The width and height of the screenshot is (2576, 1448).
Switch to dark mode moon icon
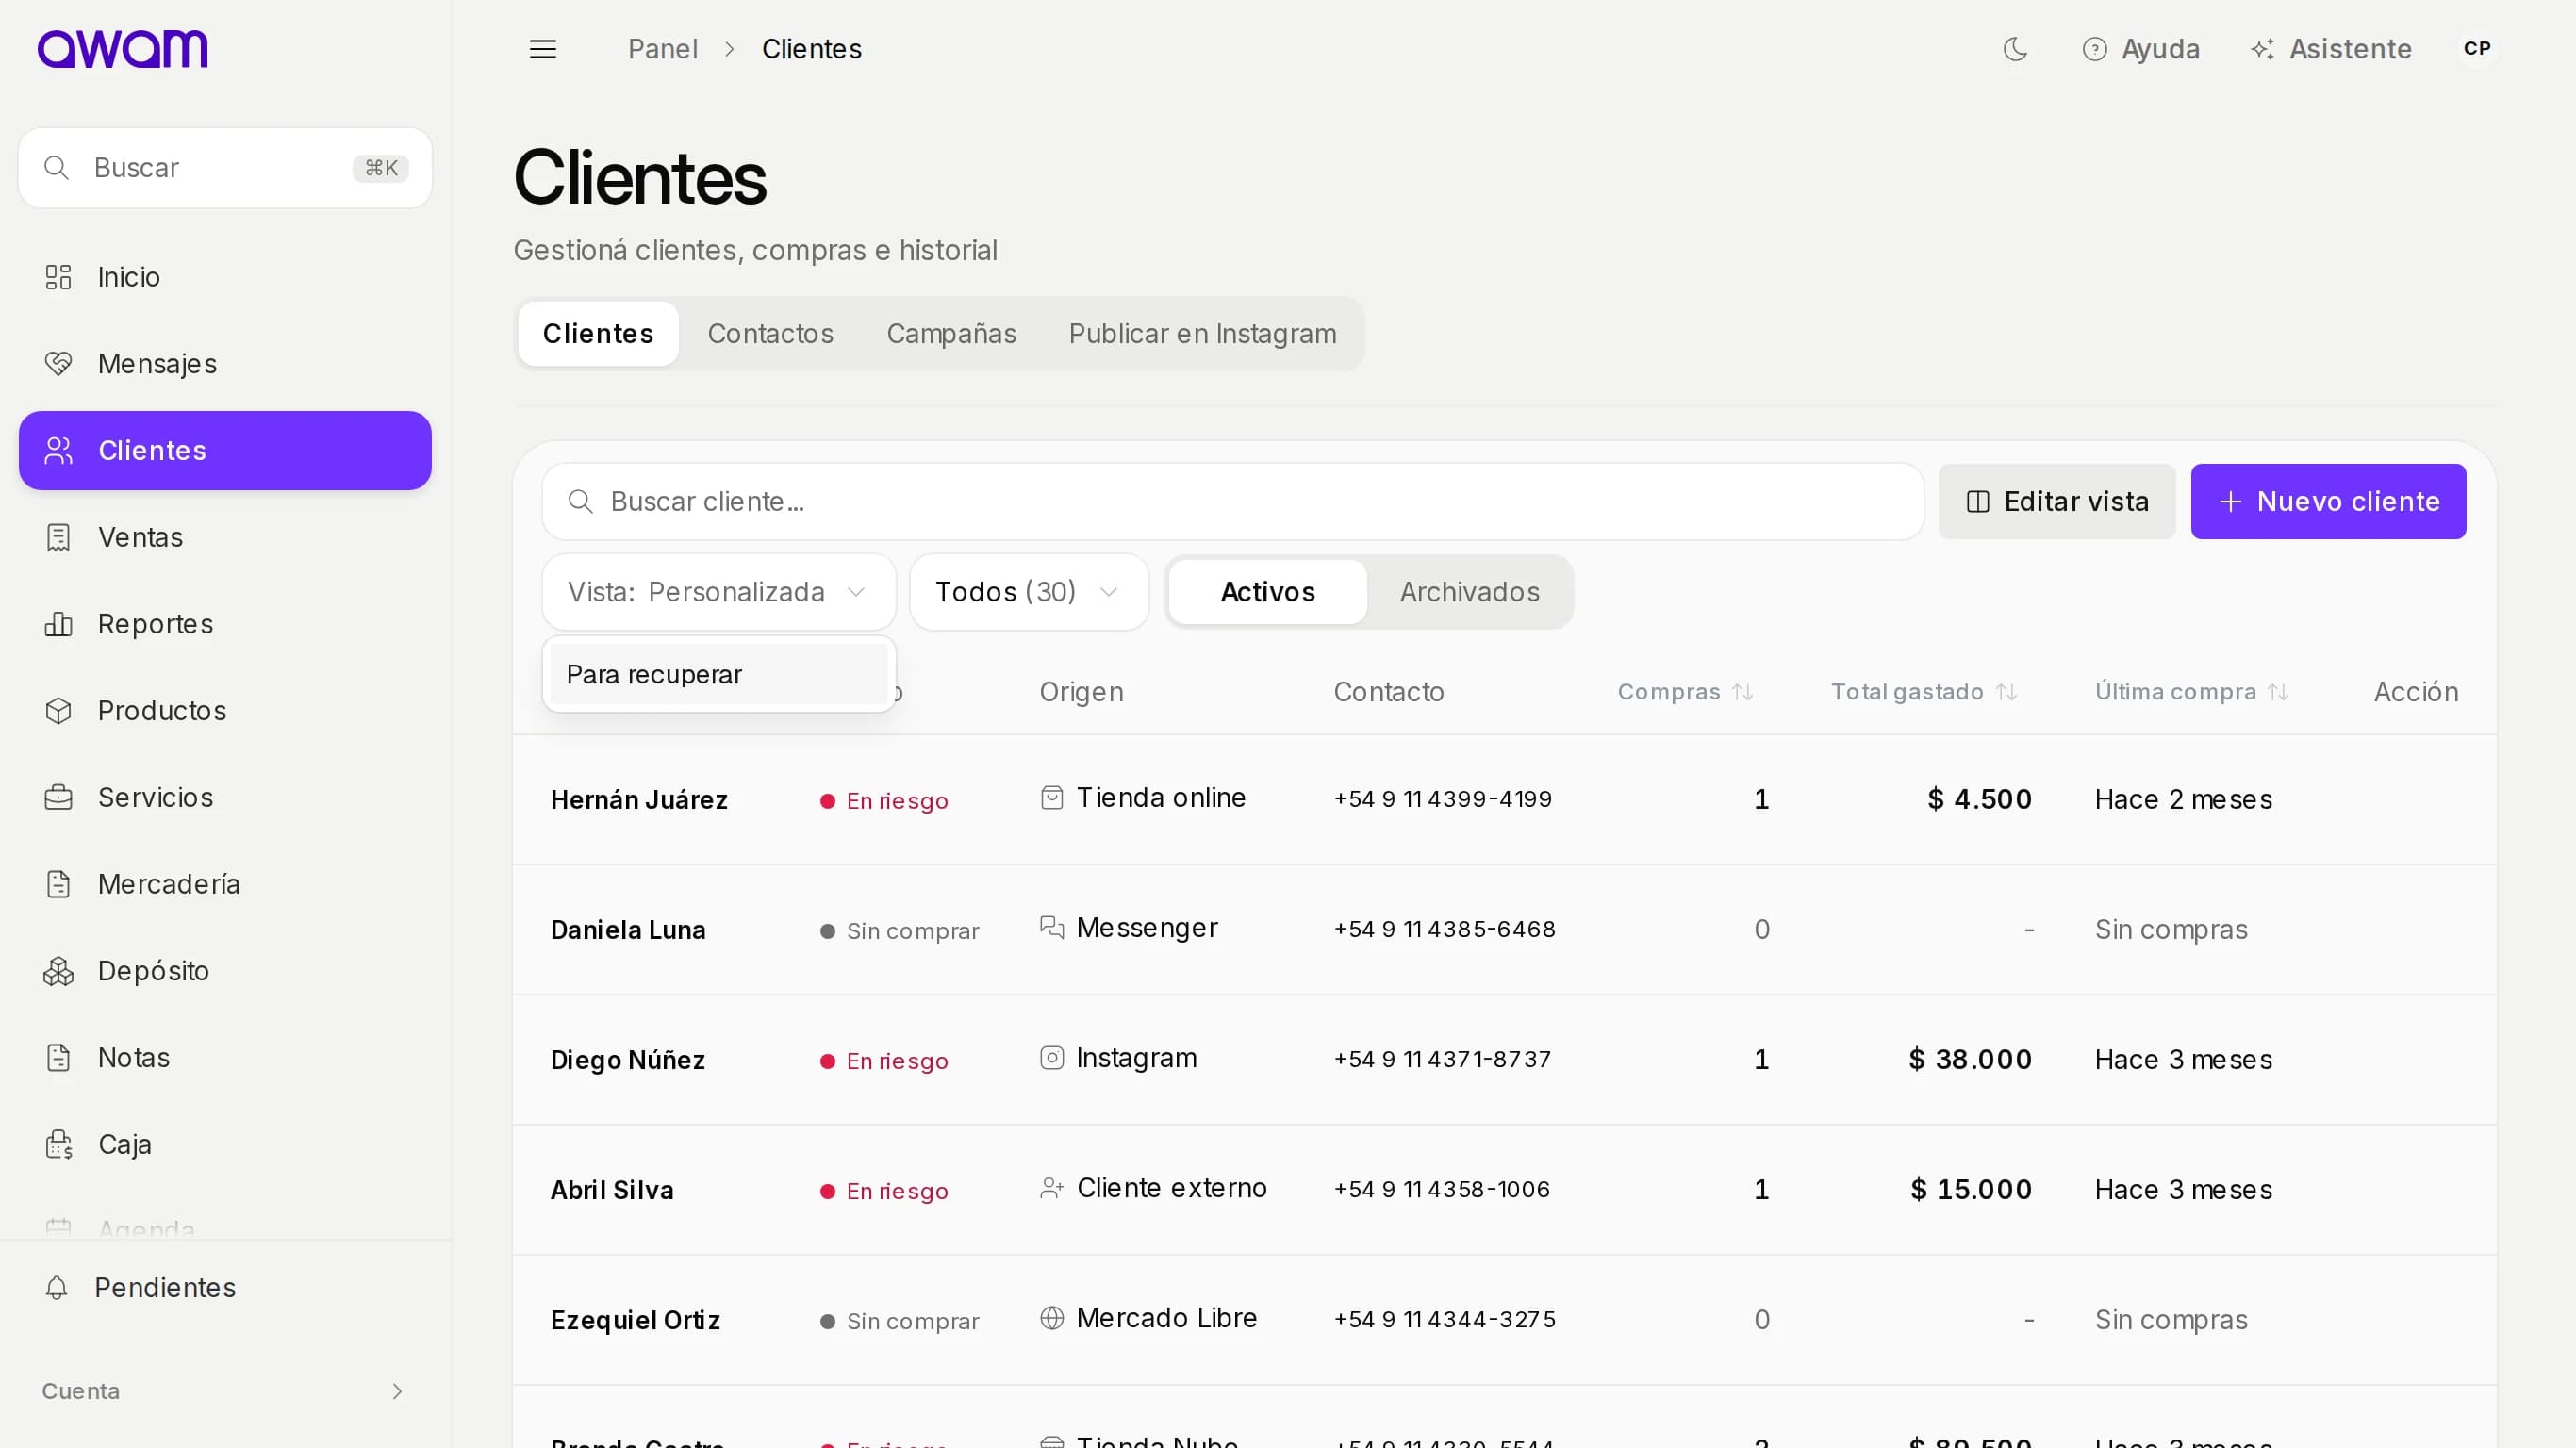tap(2015, 49)
